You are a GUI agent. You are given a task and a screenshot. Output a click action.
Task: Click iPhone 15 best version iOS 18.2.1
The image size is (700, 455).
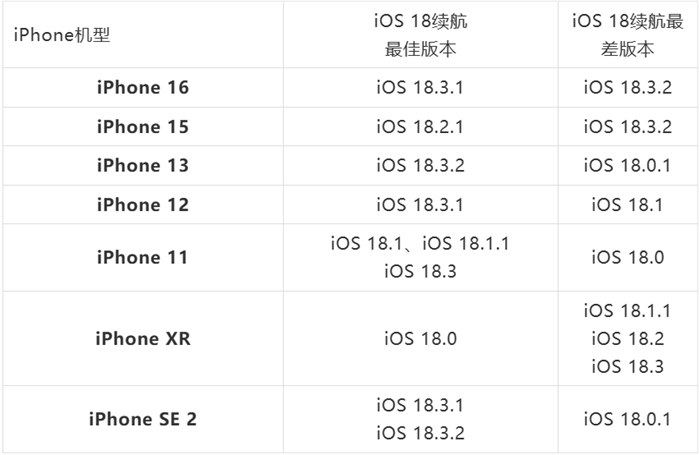[x=420, y=126]
